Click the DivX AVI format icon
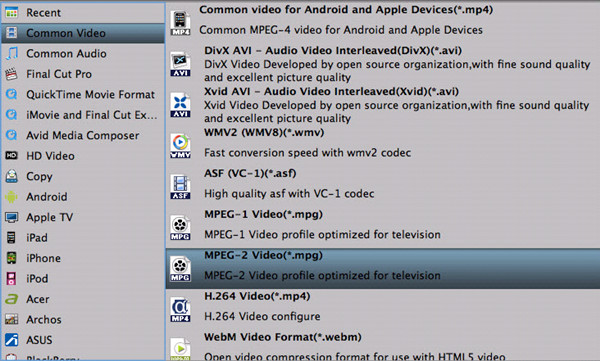Viewport: 600px width, 361px height. click(180, 64)
